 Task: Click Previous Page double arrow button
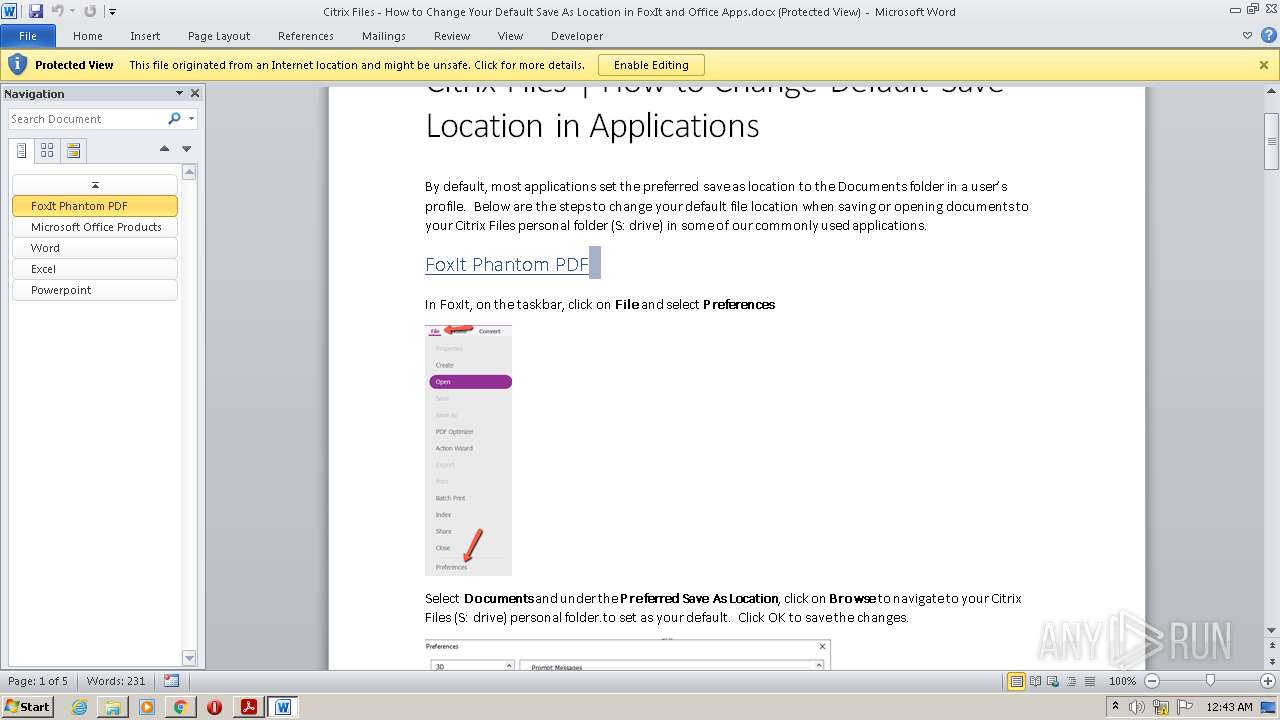(x=1271, y=645)
